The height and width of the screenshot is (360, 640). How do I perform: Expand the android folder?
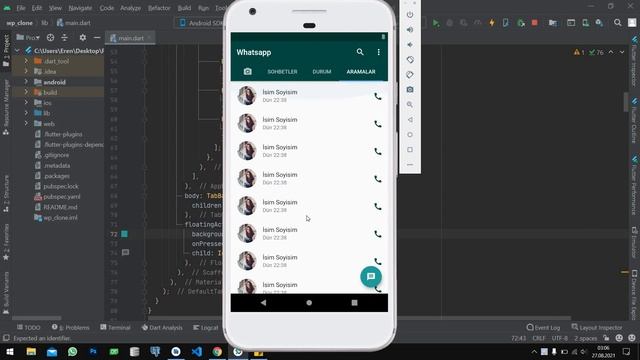click(x=26, y=82)
